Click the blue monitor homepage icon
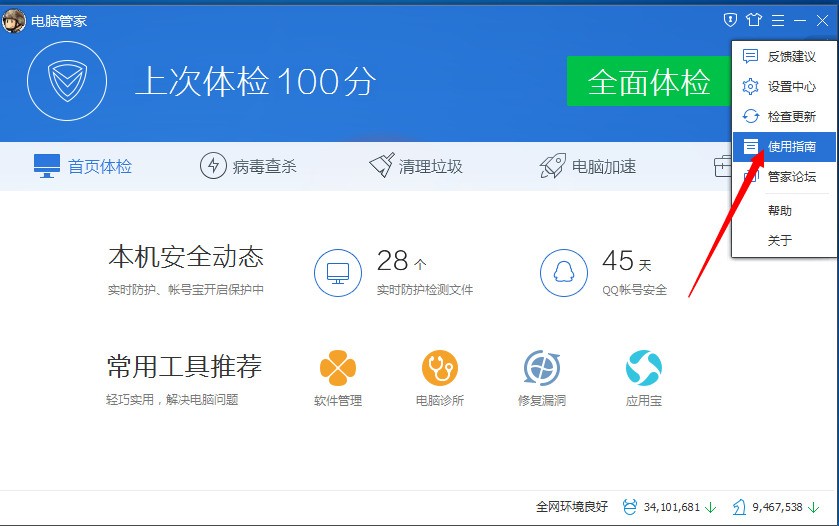Screen dimensions: 839x526 pyautogui.click(x=47, y=166)
